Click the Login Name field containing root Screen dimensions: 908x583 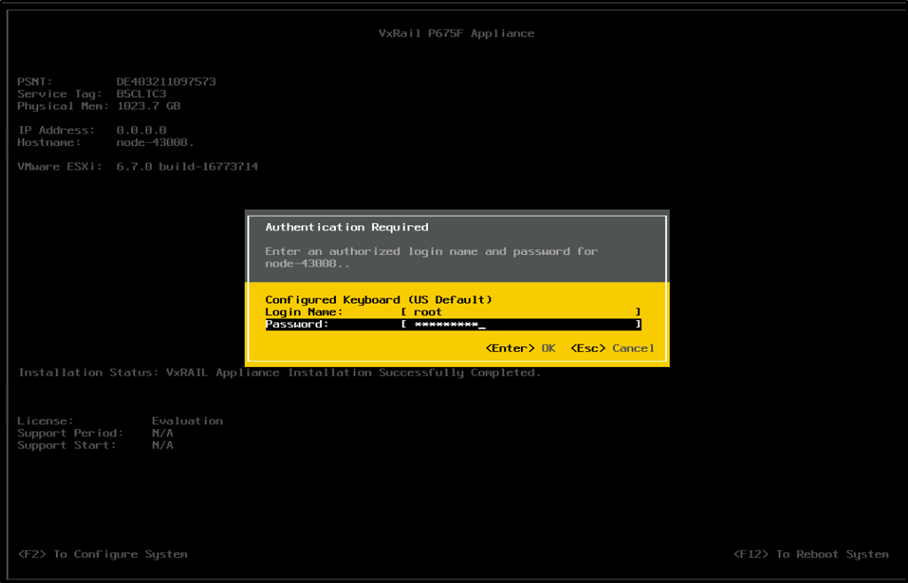coord(521,312)
